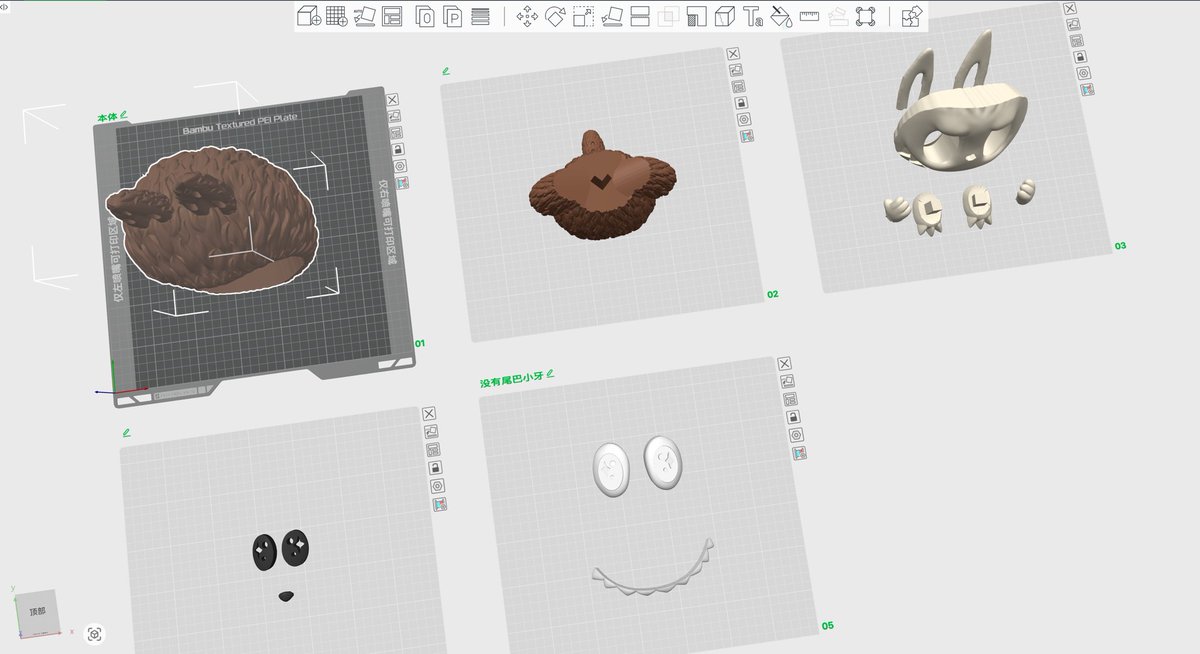Arrange objects on plate 01
The image size is (1200, 654).
point(396,133)
